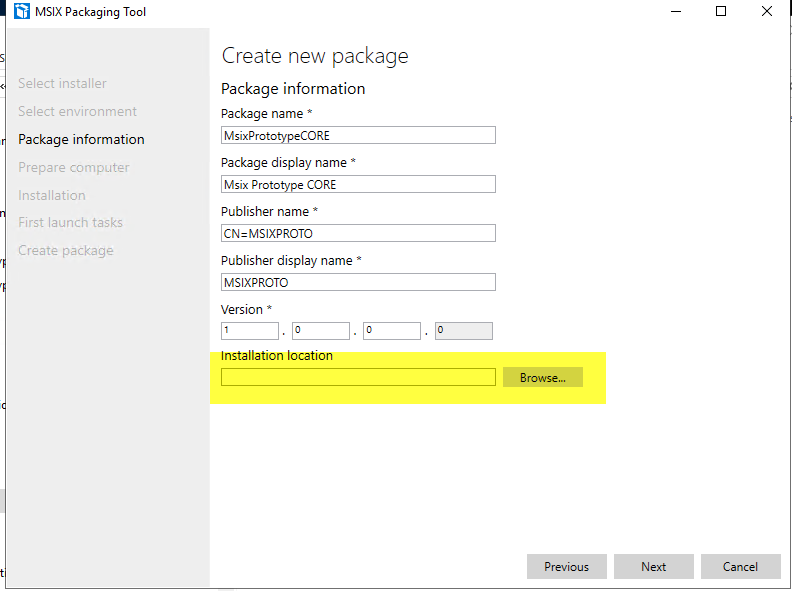The height and width of the screenshot is (591, 792).
Task: Select Package information in sidebar
Action: point(81,139)
